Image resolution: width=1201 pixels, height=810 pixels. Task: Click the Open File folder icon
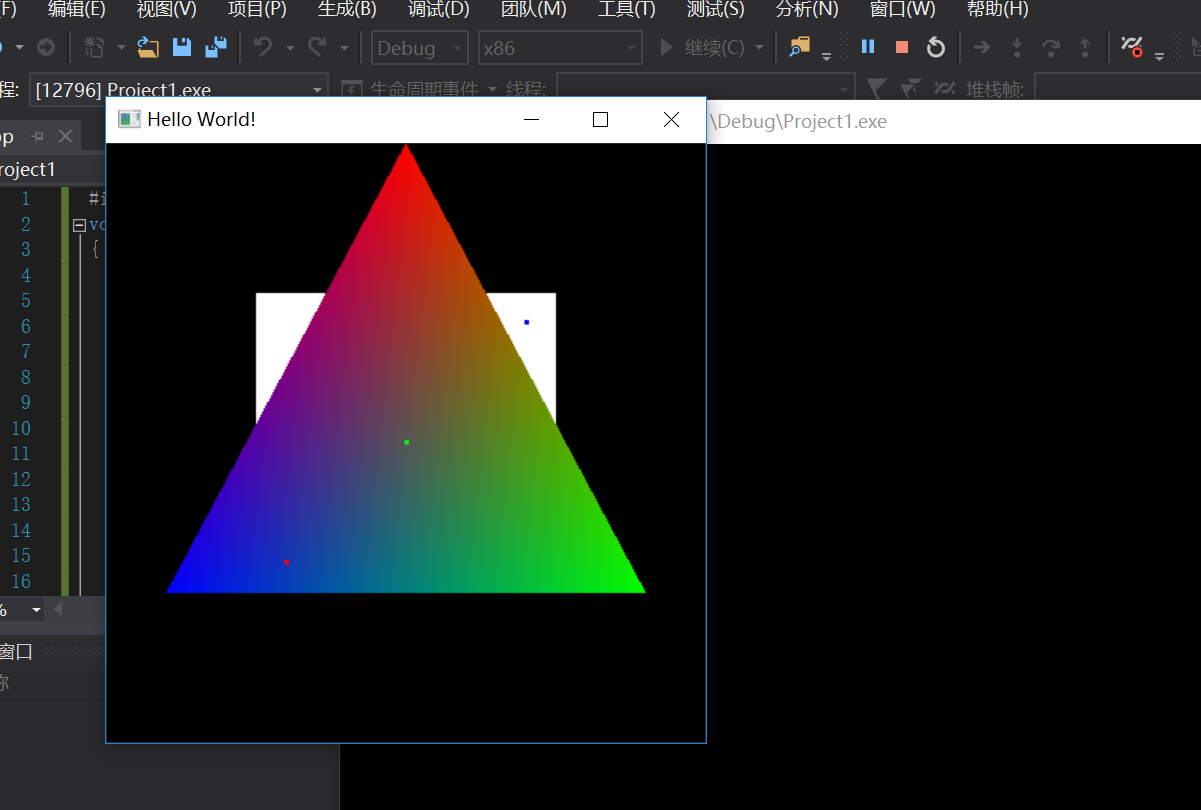148,47
